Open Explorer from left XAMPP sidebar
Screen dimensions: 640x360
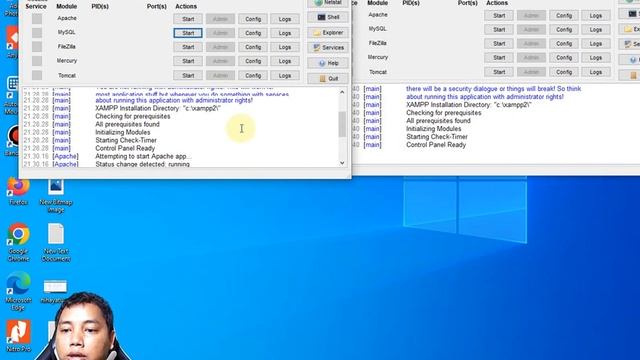(328, 33)
